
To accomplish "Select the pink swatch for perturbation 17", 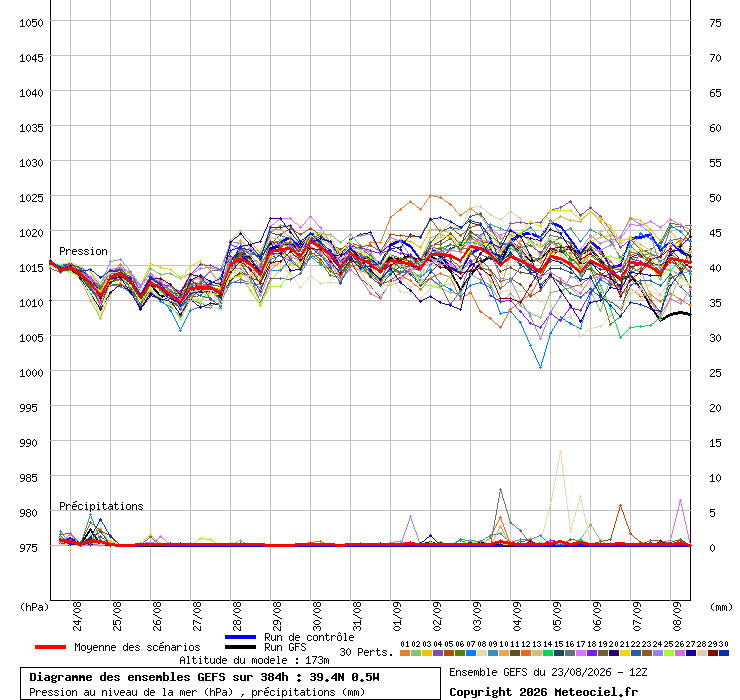I will click(x=580, y=653).
